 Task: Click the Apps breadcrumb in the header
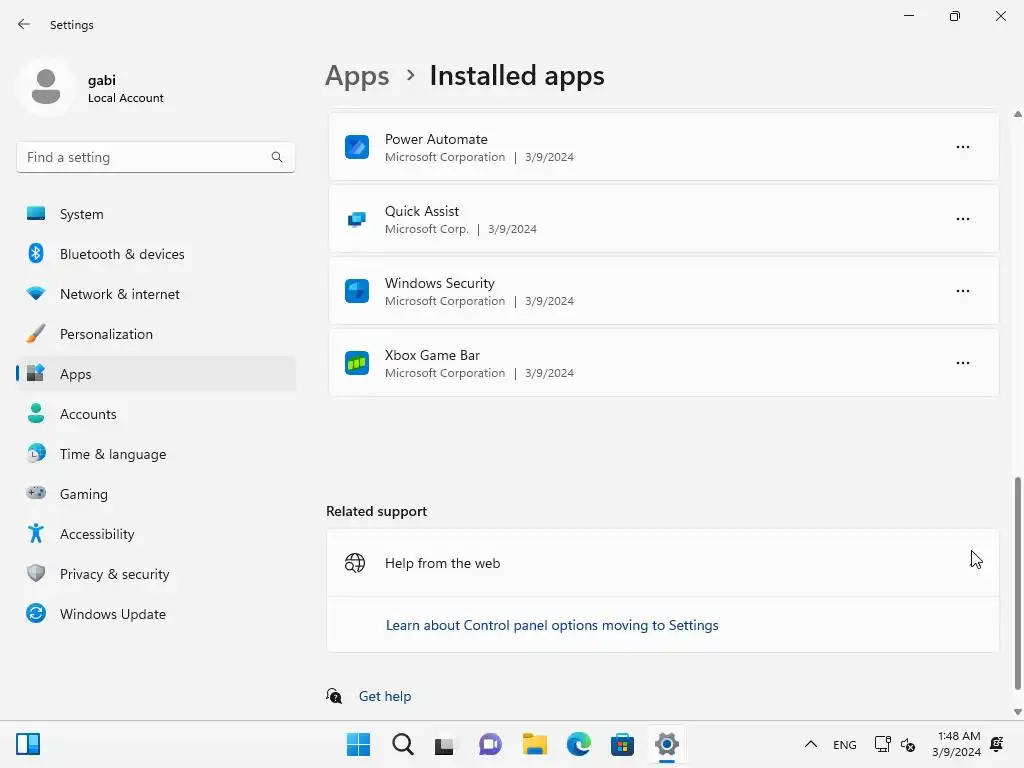click(357, 76)
